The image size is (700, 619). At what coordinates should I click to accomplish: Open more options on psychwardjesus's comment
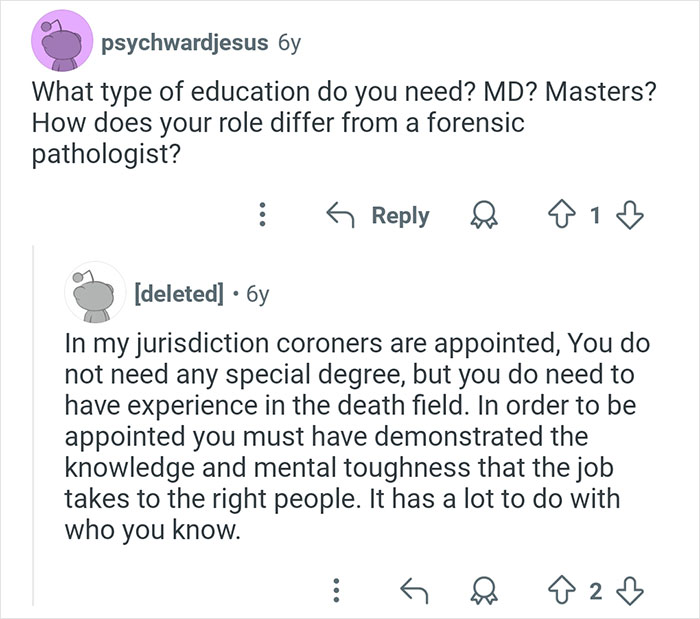262,215
